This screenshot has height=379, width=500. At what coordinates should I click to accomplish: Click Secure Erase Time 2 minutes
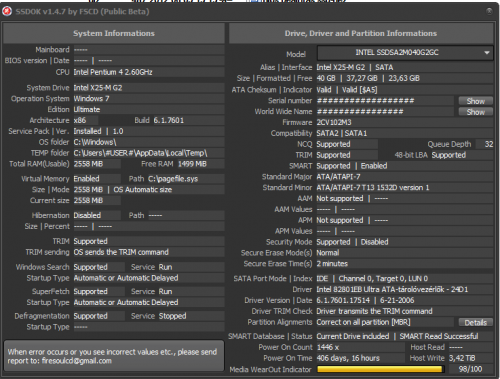tap(332, 264)
